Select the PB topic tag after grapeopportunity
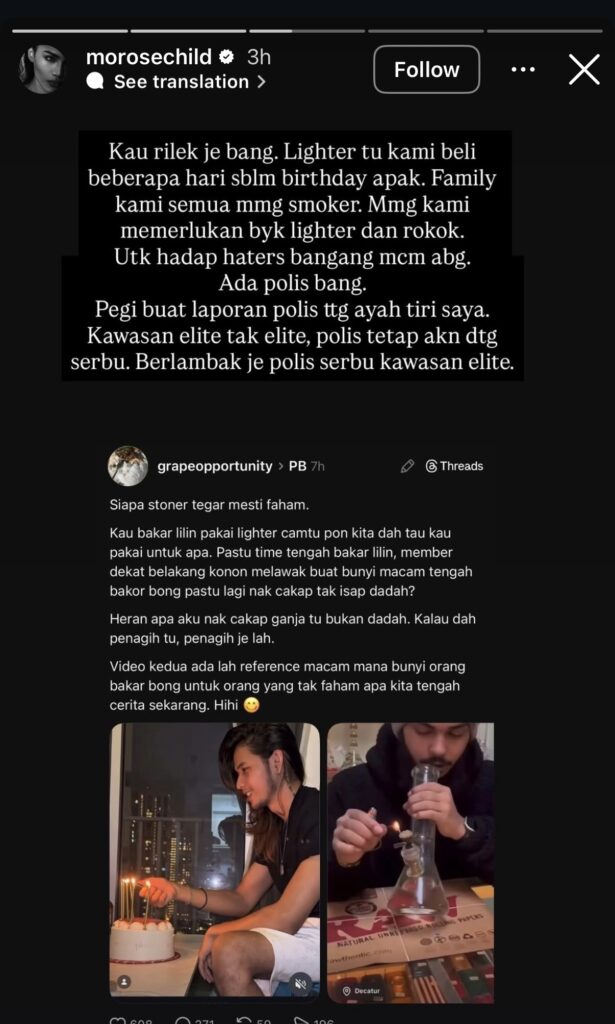The width and height of the screenshot is (615, 1024). pyautogui.click(x=298, y=466)
